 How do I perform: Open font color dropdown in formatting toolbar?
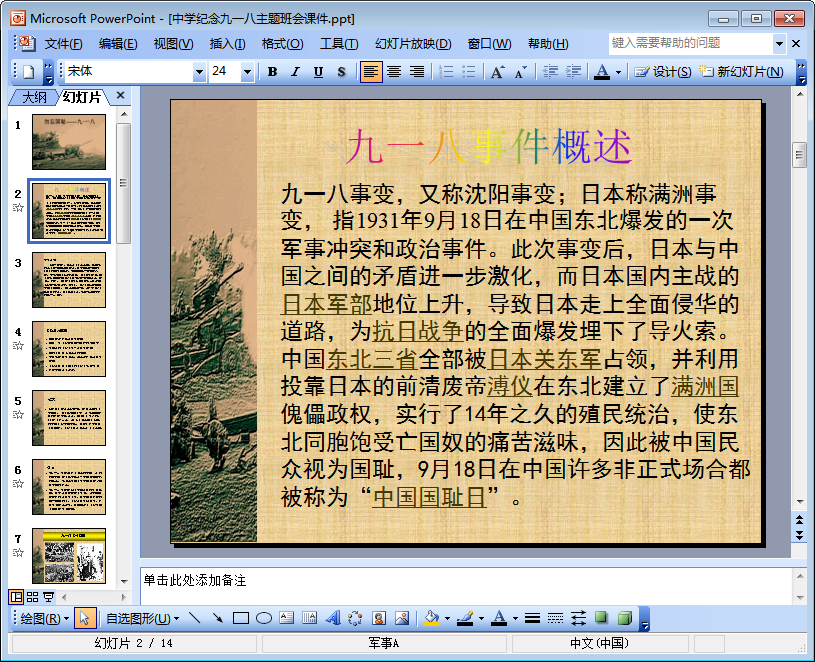618,72
